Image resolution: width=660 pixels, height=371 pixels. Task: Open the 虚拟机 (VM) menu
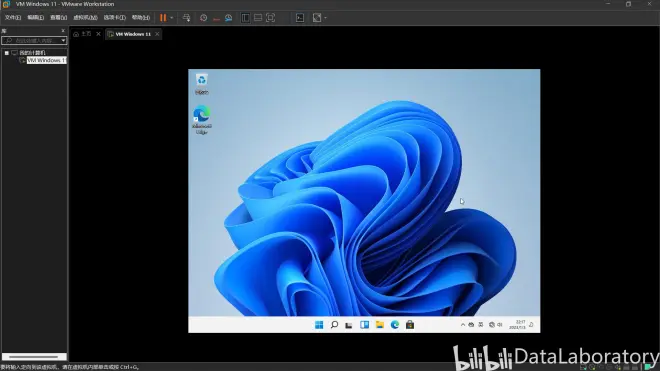pos(85,18)
